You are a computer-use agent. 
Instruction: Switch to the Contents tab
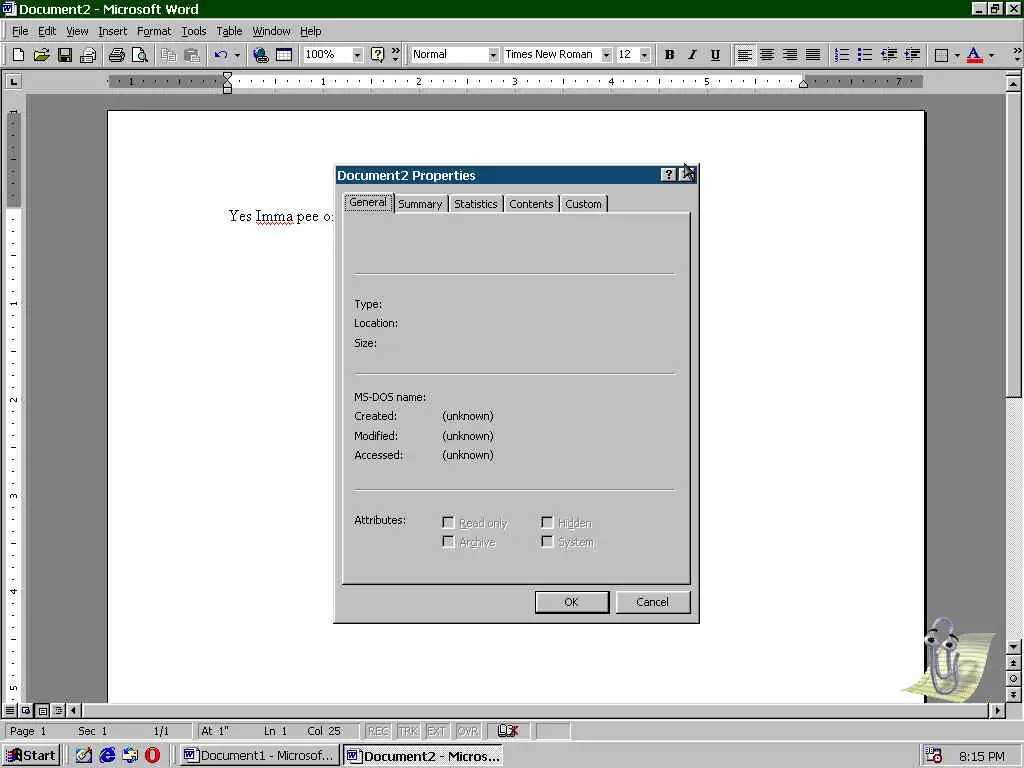[x=531, y=204]
